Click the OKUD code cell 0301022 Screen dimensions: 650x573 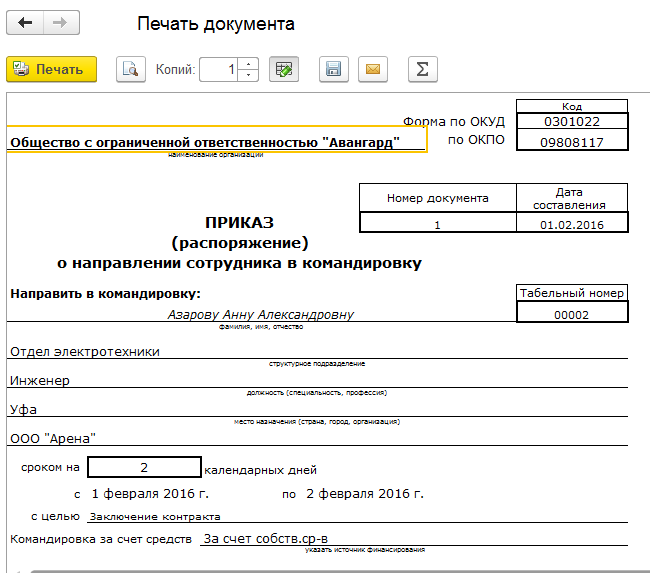coord(572,121)
